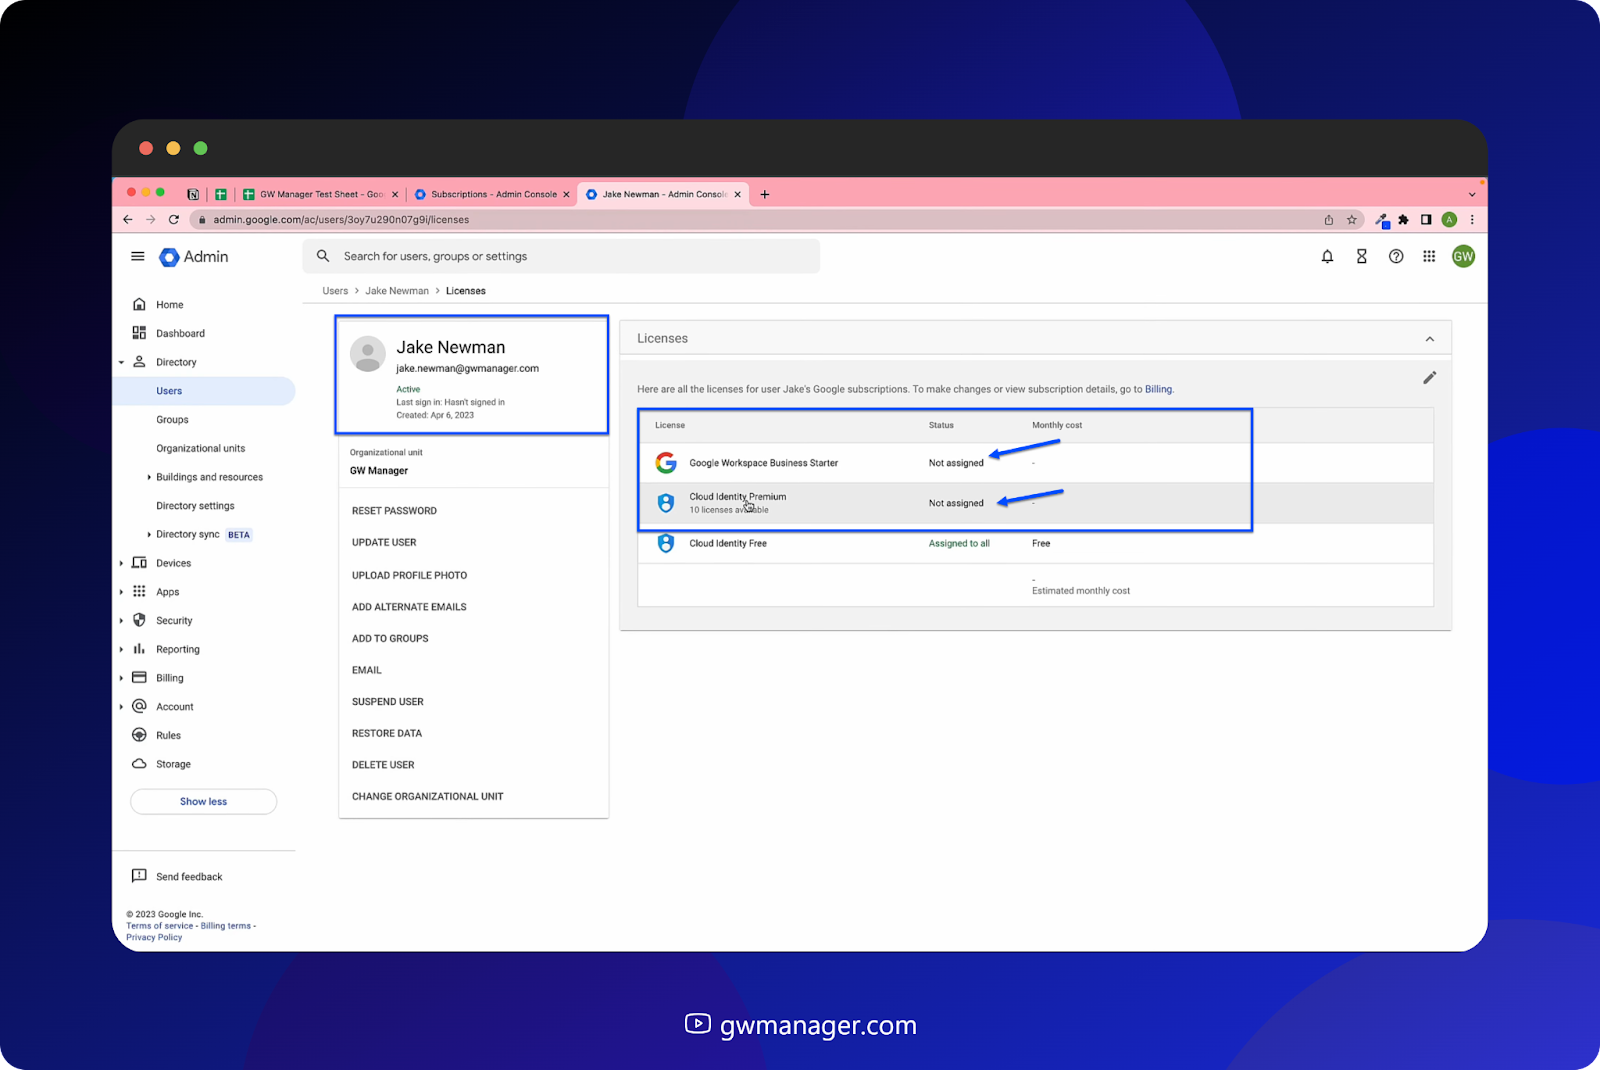Click EMAIL action

(x=367, y=671)
